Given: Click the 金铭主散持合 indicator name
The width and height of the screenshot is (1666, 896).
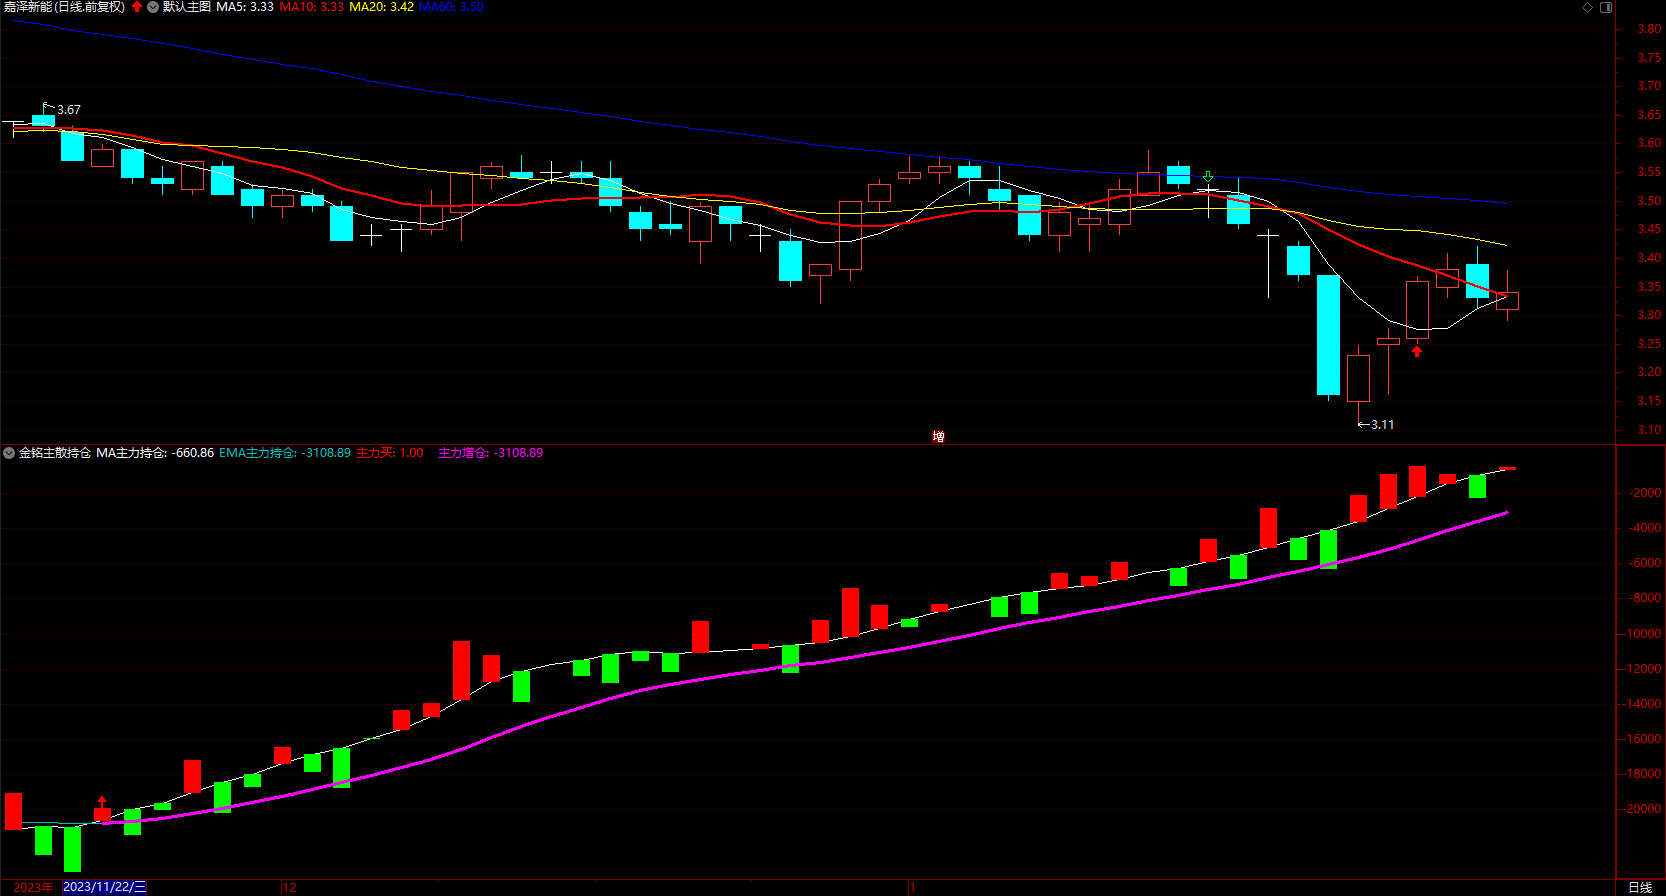Looking at the screenshot, I should (x=55, y=453).
